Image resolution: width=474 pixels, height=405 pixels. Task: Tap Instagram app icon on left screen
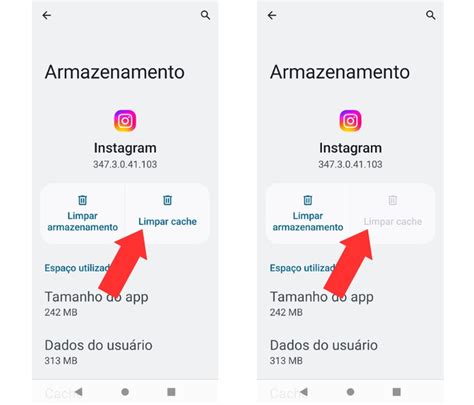tap(125, 121)
